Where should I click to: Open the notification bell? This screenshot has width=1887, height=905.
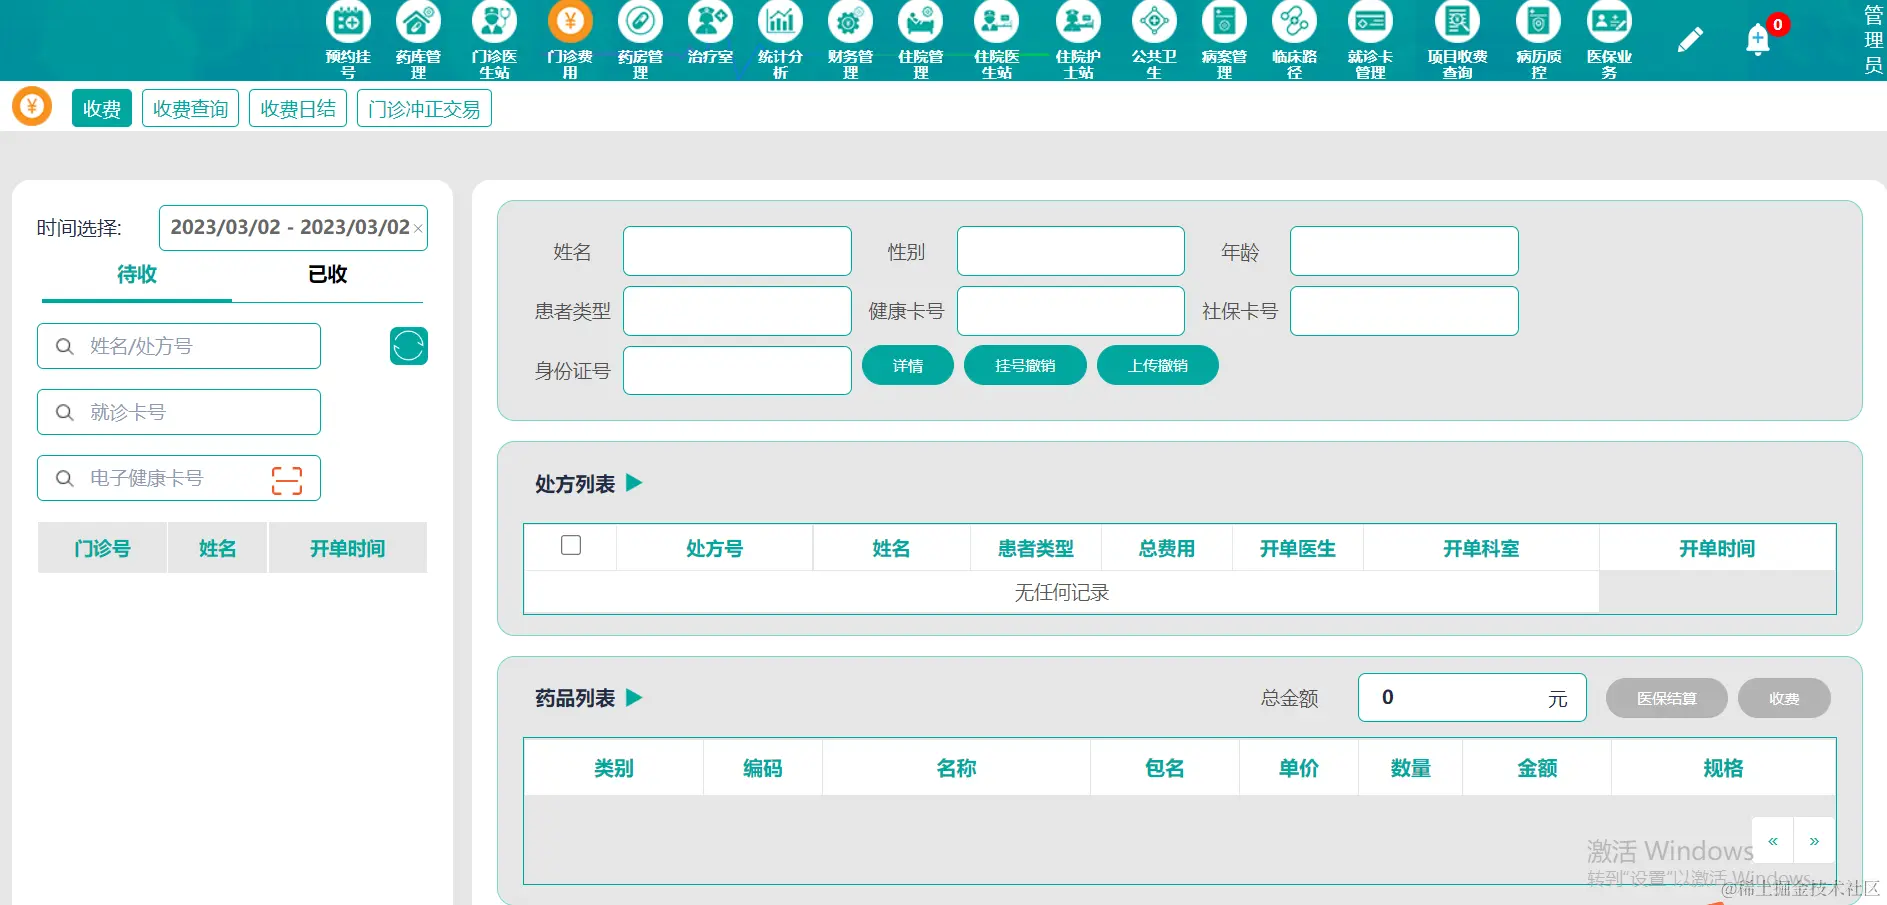click(1758, 40)
